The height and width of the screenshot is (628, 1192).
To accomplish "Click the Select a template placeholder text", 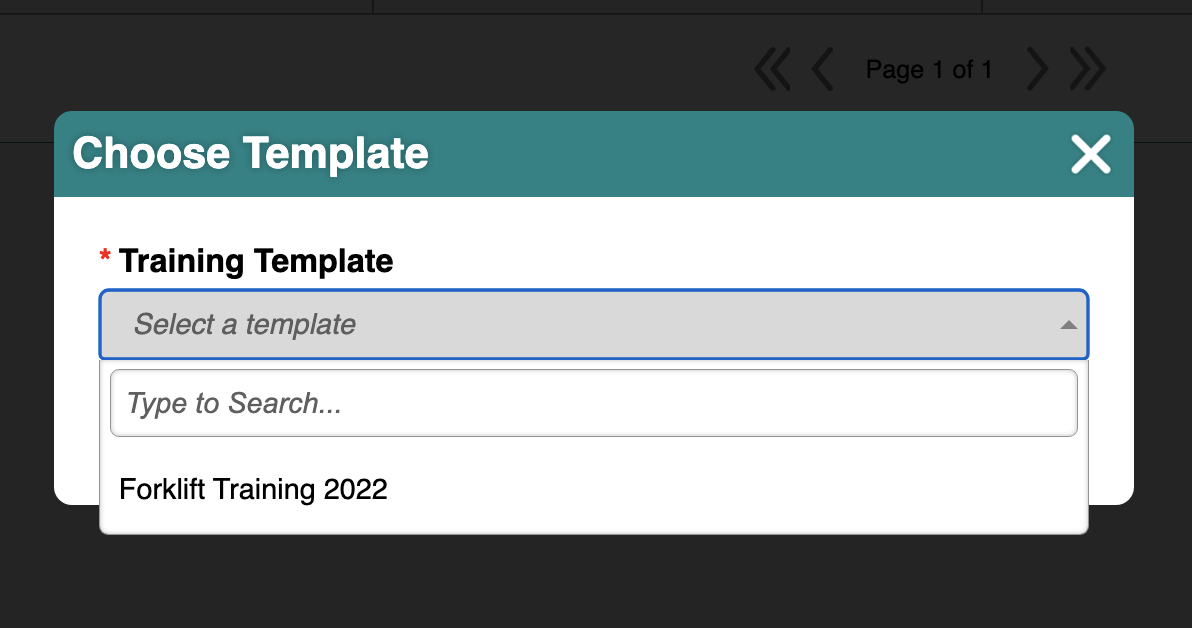I will 245,325.
